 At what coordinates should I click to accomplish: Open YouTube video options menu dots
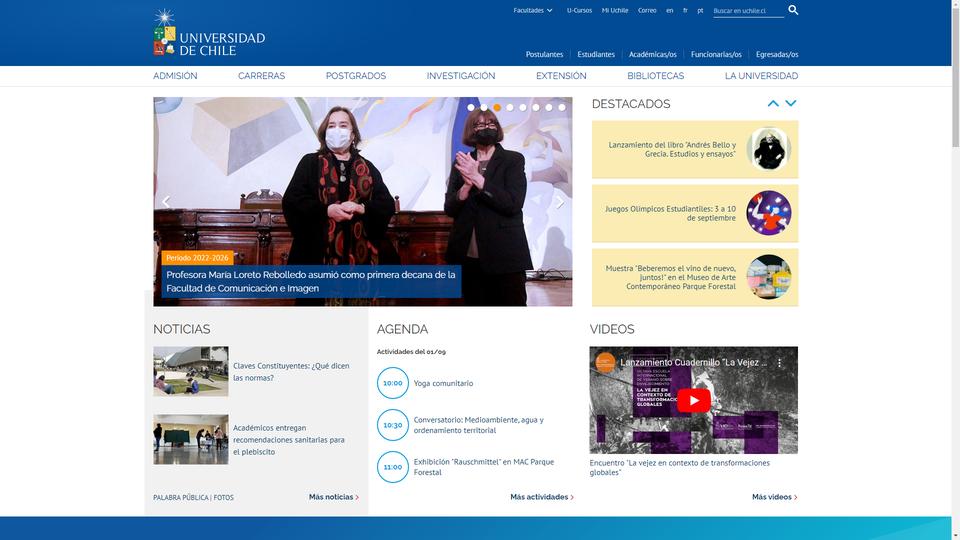779,362
